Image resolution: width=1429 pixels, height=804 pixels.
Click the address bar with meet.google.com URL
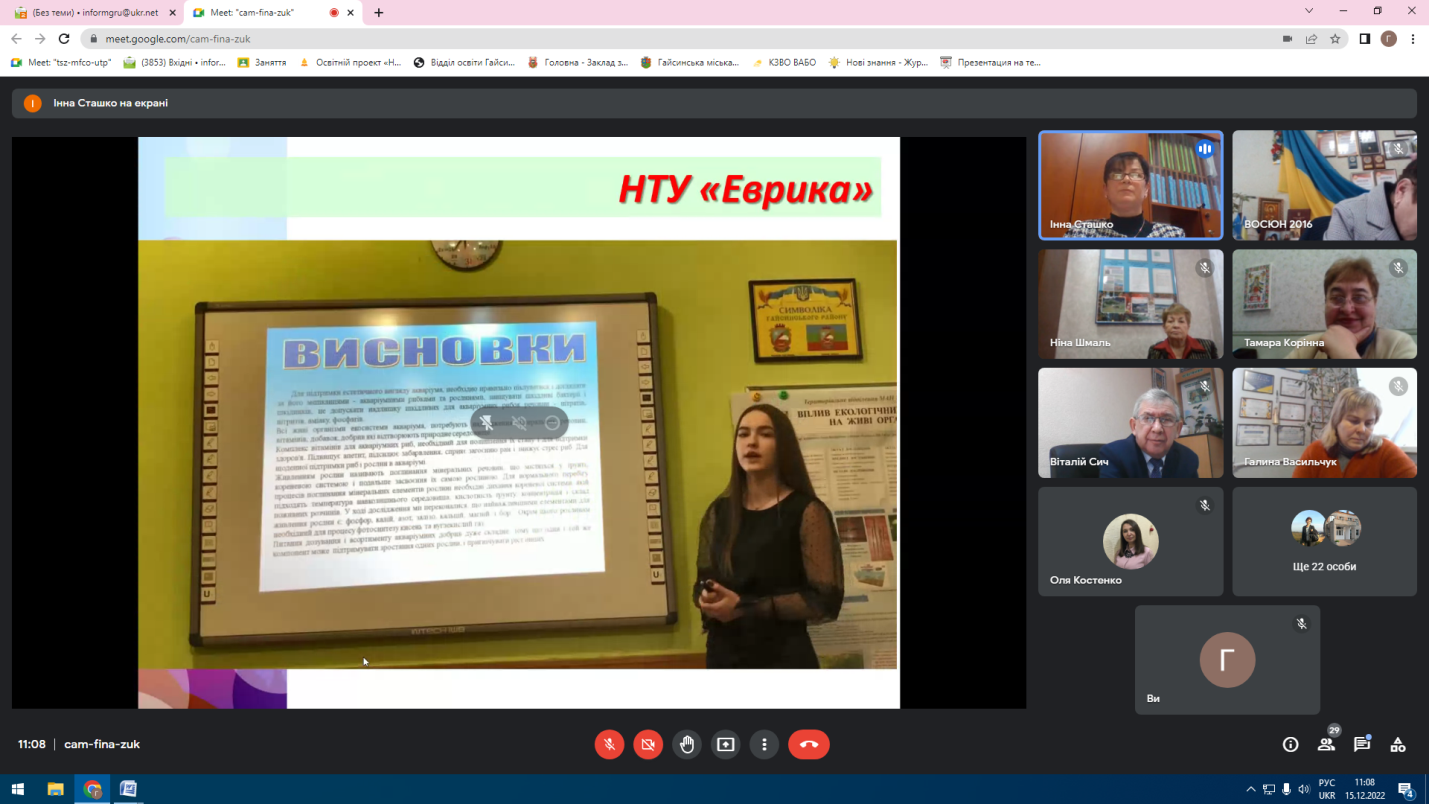click(600, 39)
